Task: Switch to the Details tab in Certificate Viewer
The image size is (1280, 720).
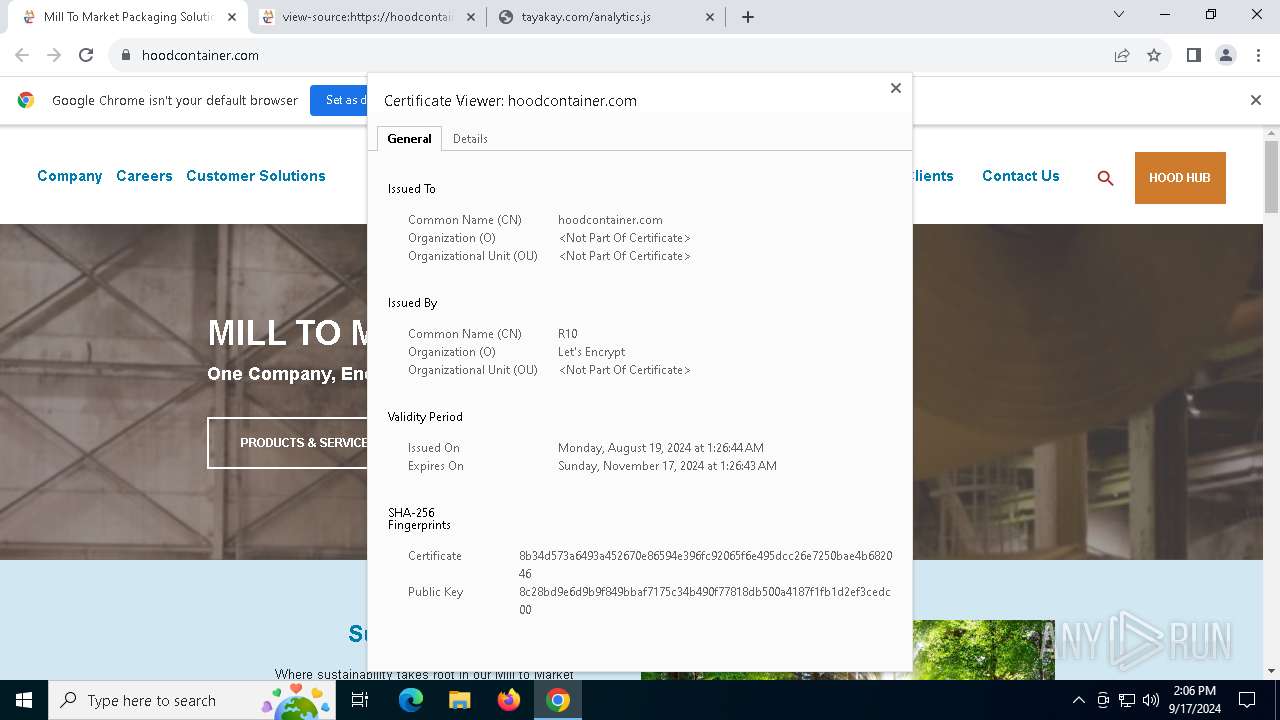Action: pos(470,139)
